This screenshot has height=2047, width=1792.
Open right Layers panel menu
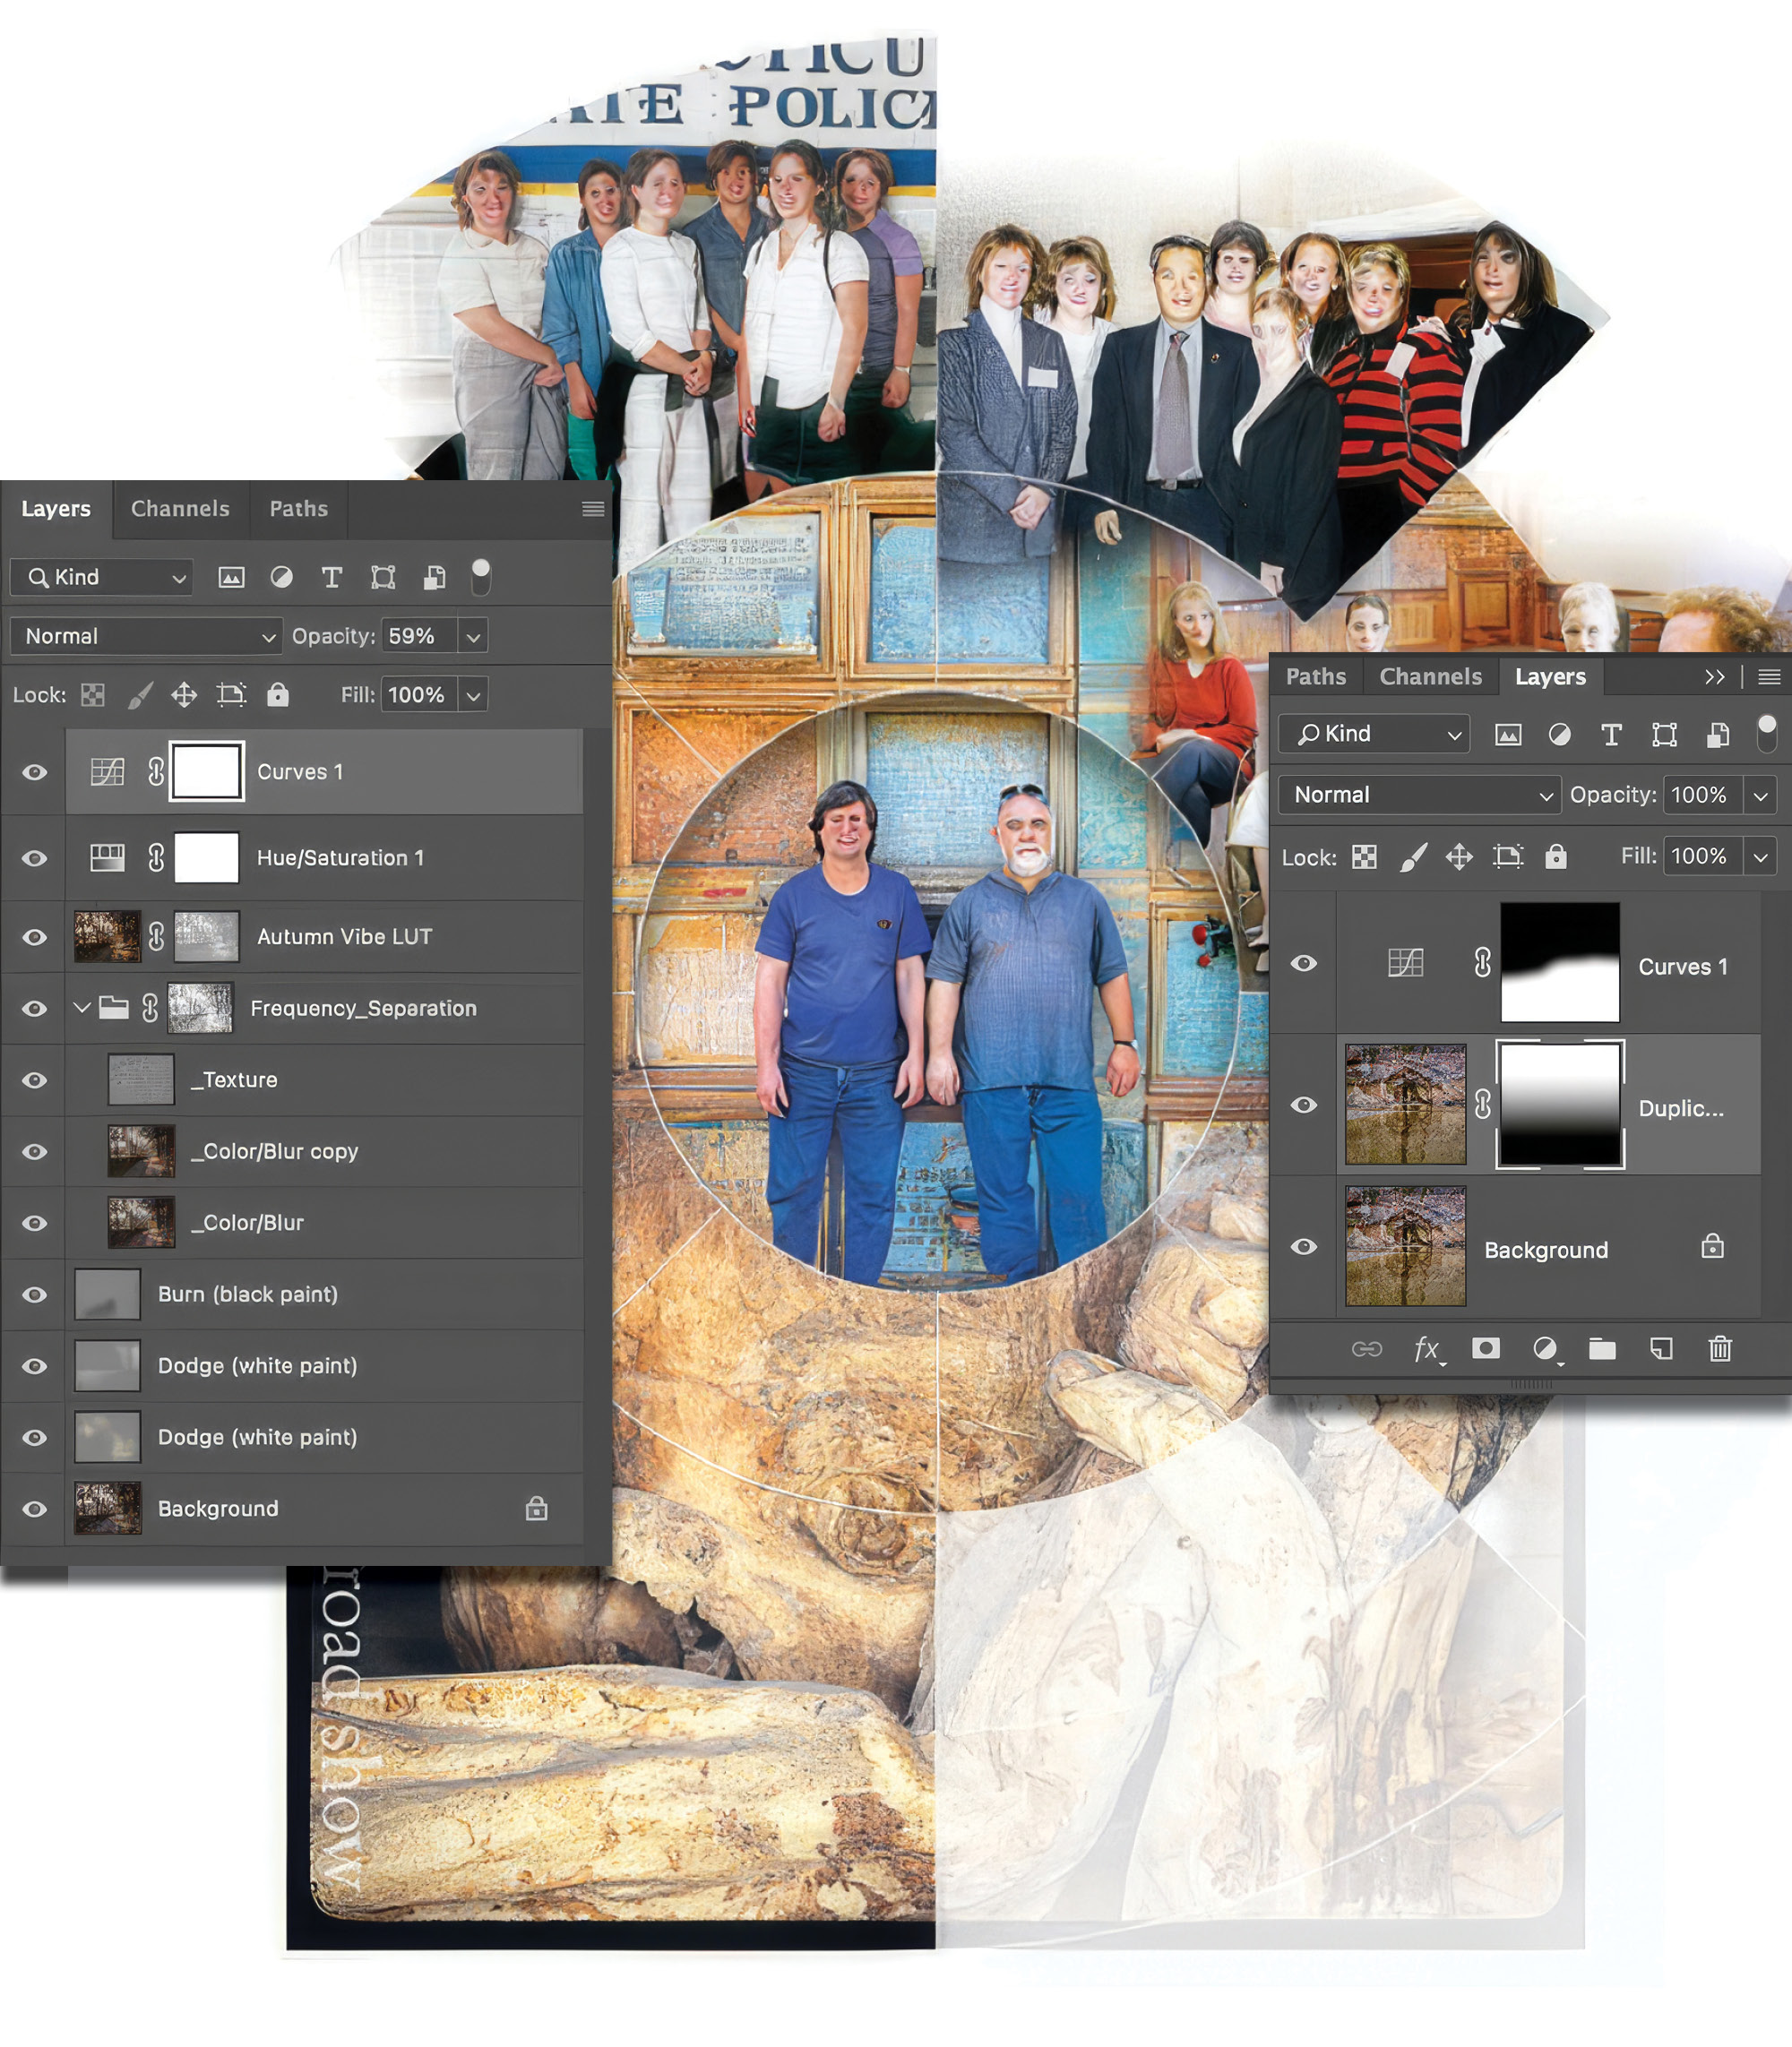(1769, 677)
